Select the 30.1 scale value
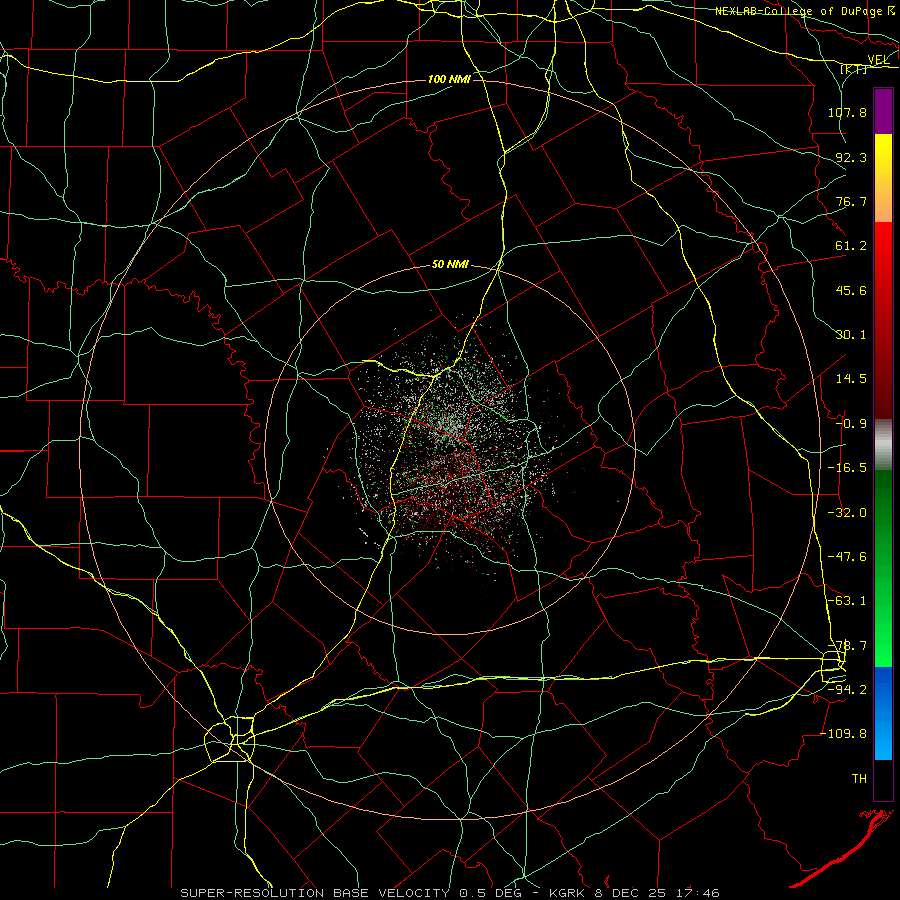The width and height of the screenshot is (900, 900). [x=851, y=335]
